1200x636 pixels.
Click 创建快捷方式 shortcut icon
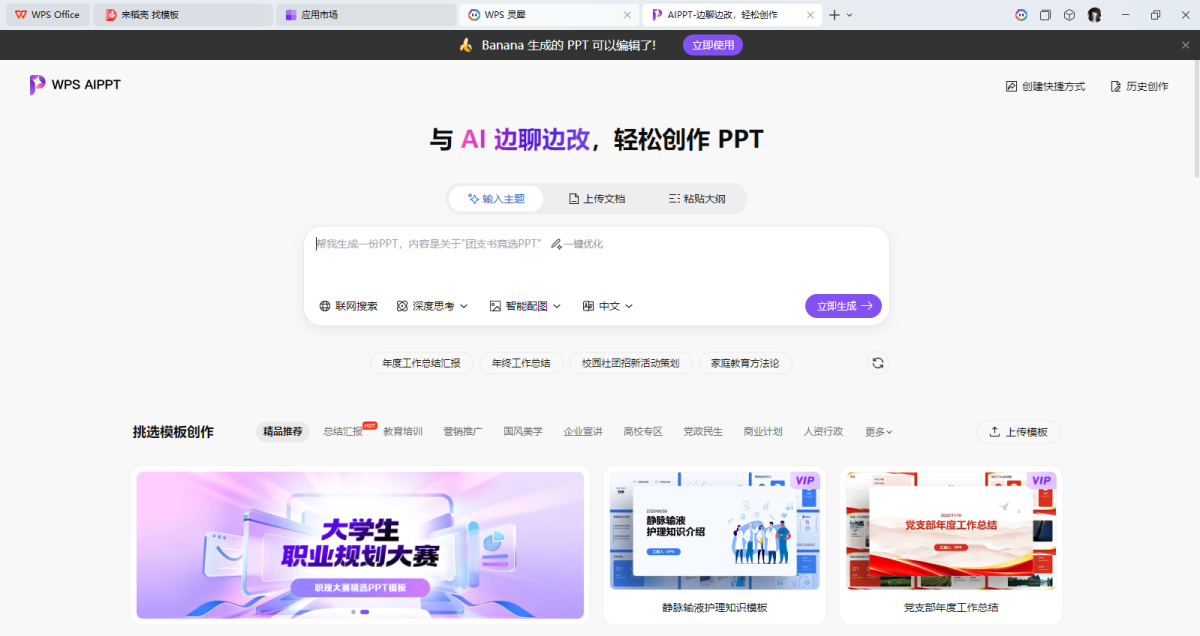(x=1011, y=86)
